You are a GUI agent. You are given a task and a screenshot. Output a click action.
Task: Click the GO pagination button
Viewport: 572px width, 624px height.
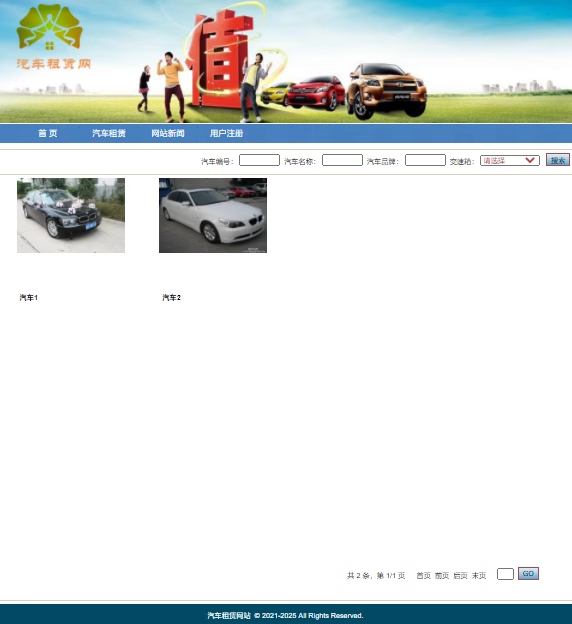pos(528,573)
